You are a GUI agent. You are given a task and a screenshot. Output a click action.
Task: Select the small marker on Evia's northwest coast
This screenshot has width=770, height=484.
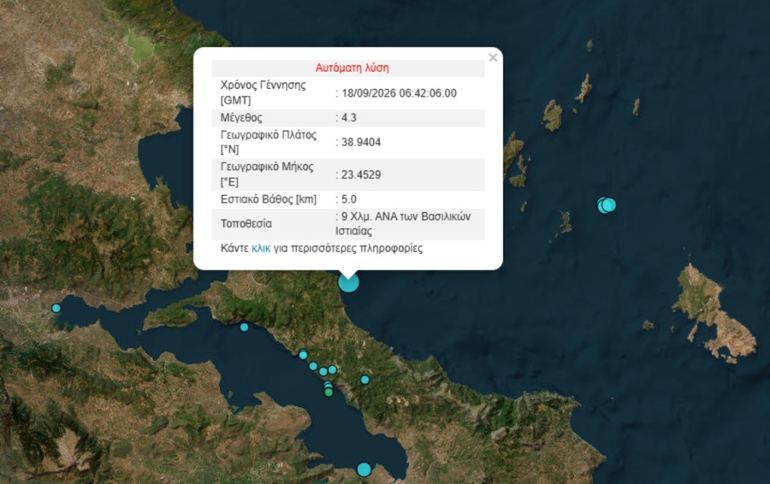(x=244, y=327)
